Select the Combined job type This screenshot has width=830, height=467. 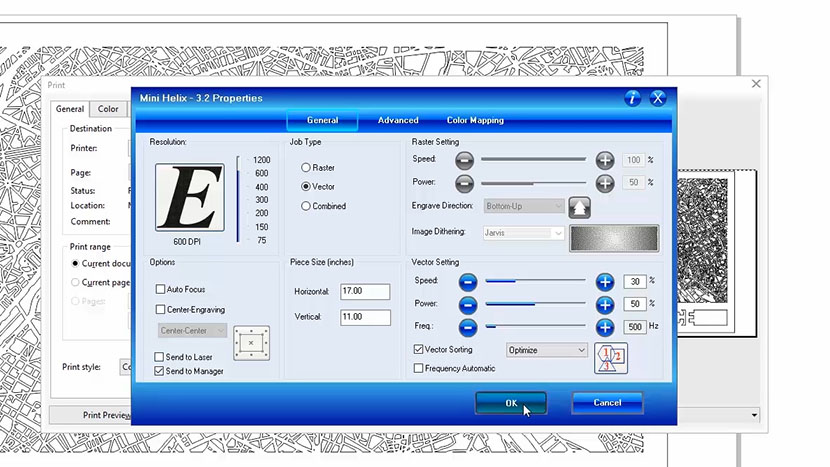coord(306,206)
